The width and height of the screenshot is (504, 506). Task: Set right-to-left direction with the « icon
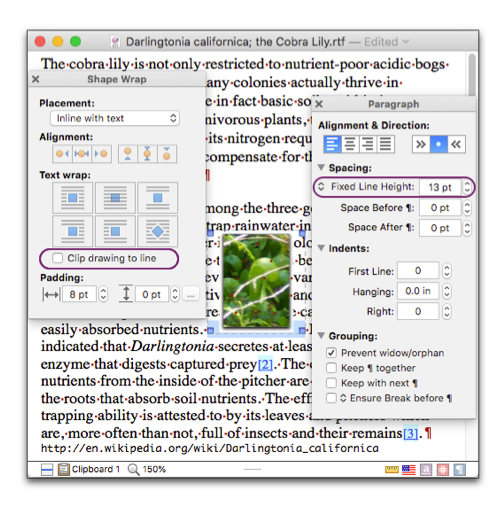click(x=456, y=144)
